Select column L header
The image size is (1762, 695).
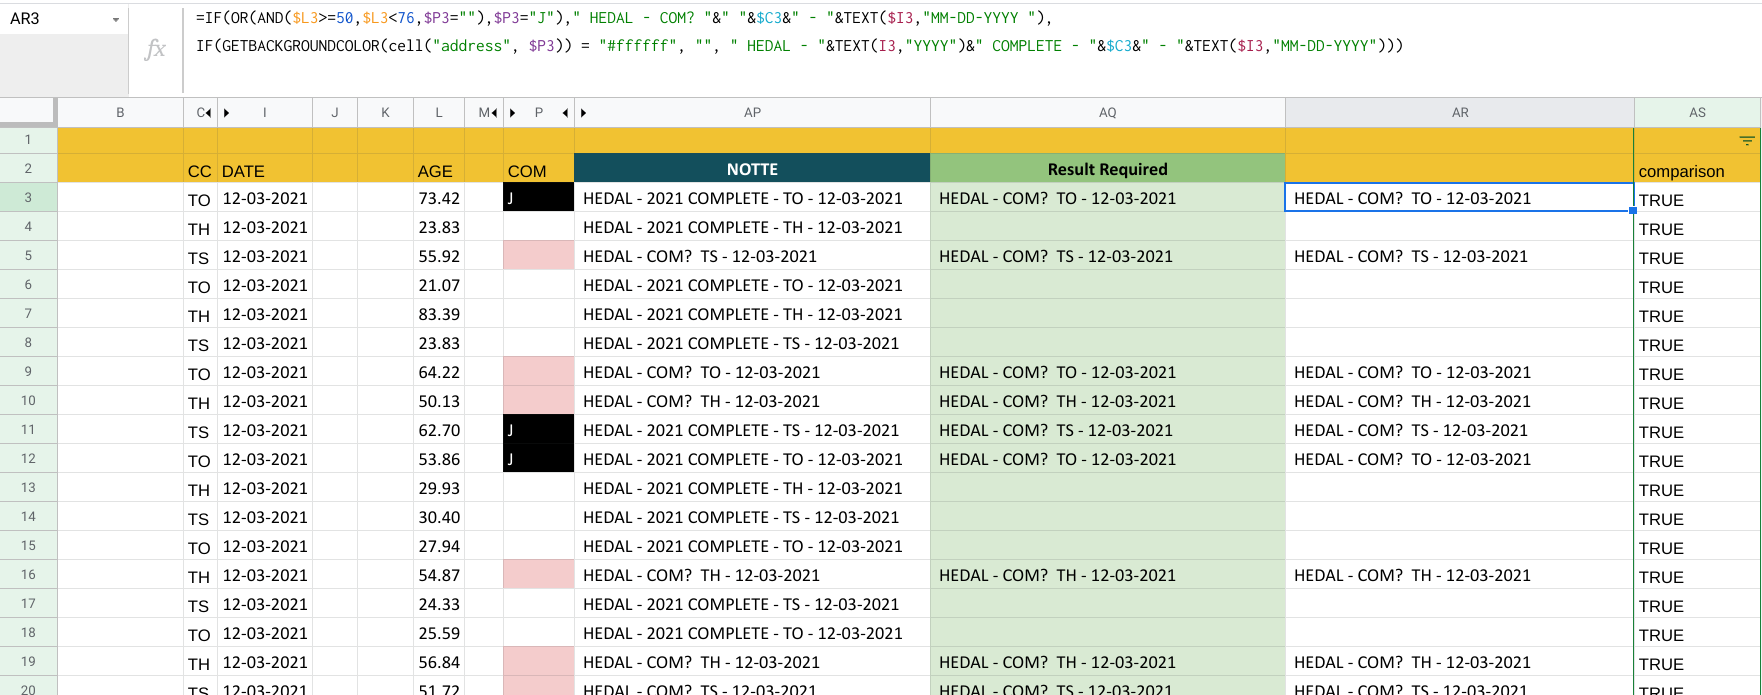click(439, 113)
